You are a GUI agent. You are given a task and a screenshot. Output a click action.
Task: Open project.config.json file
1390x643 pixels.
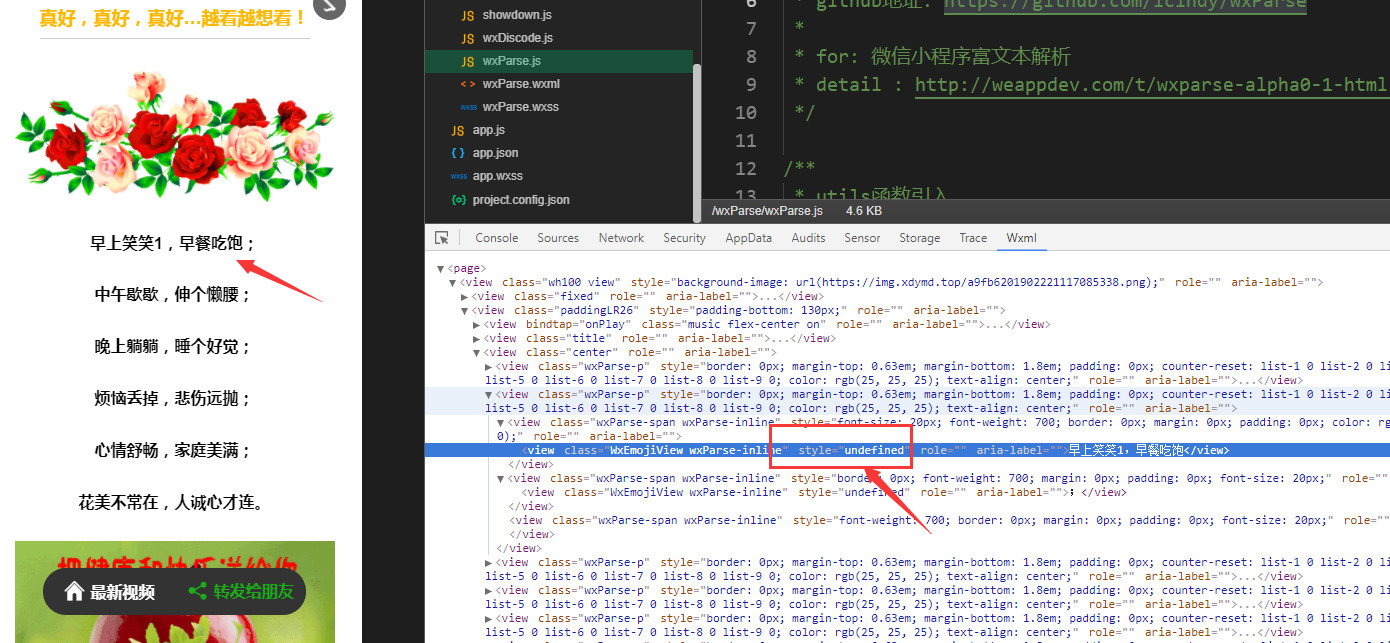coord(521,200)
